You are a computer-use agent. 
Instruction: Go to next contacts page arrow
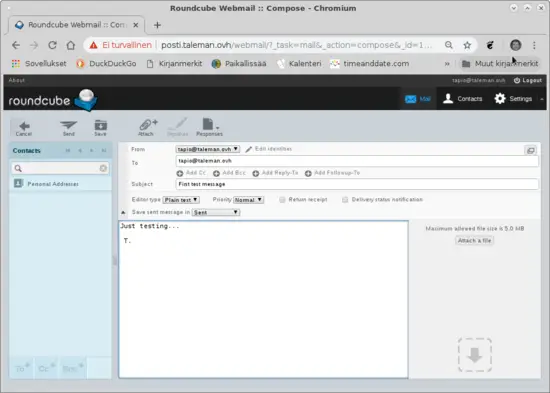coord(92,151)
